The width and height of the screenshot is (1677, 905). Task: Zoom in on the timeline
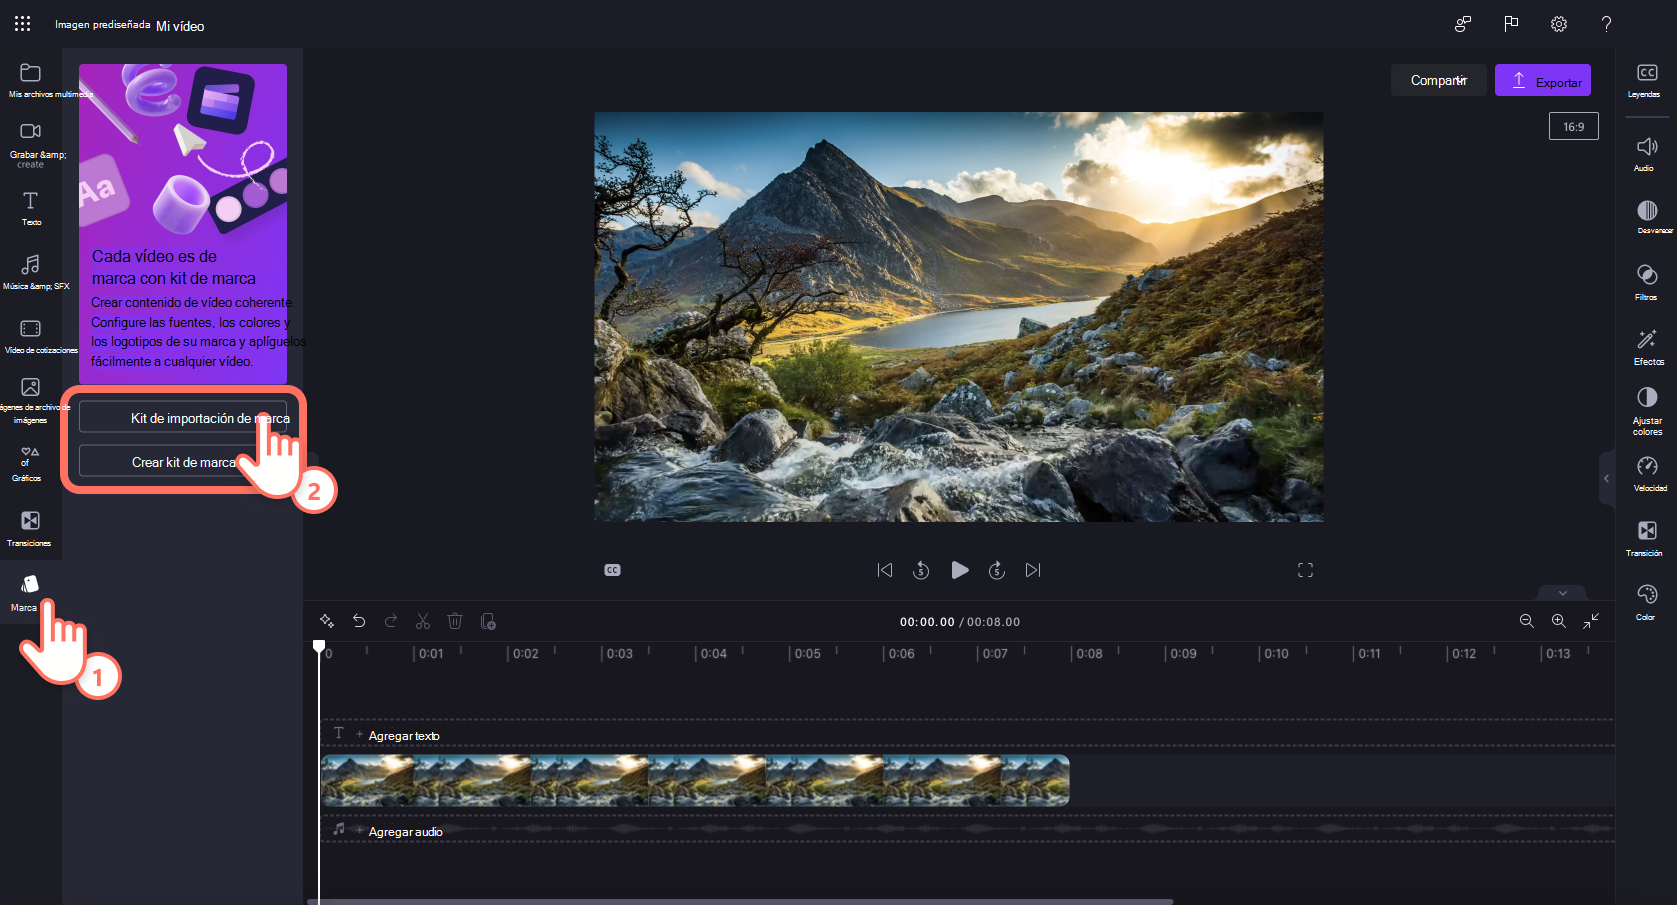[x=1558, y=621]
